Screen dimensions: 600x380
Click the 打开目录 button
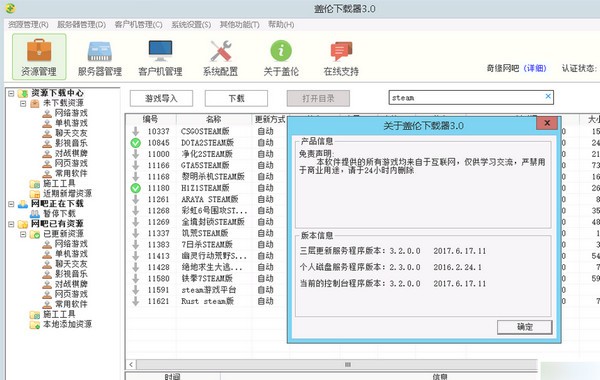318,98
